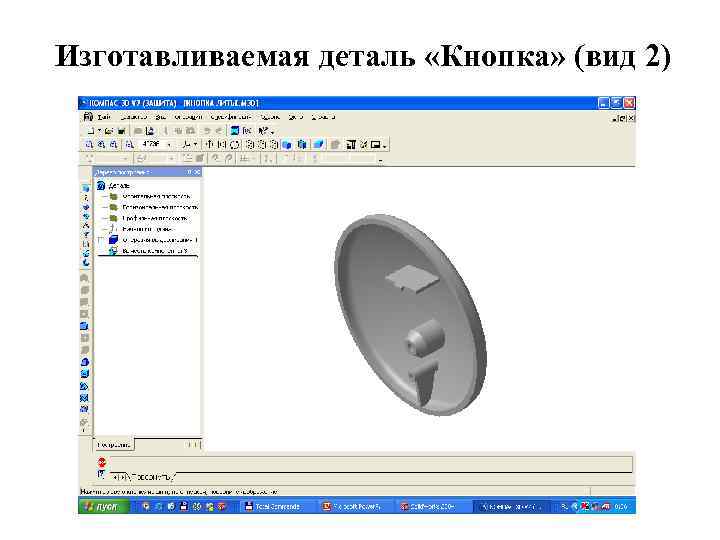Click the zoom scale value field
The height and width of the screenshot is (540, 720).
[x=152, y=144]
